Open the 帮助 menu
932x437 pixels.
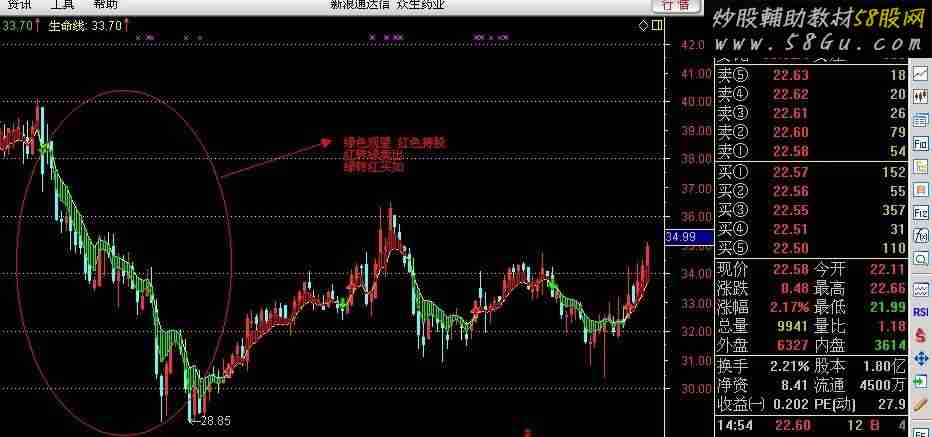tap(106, 5)
